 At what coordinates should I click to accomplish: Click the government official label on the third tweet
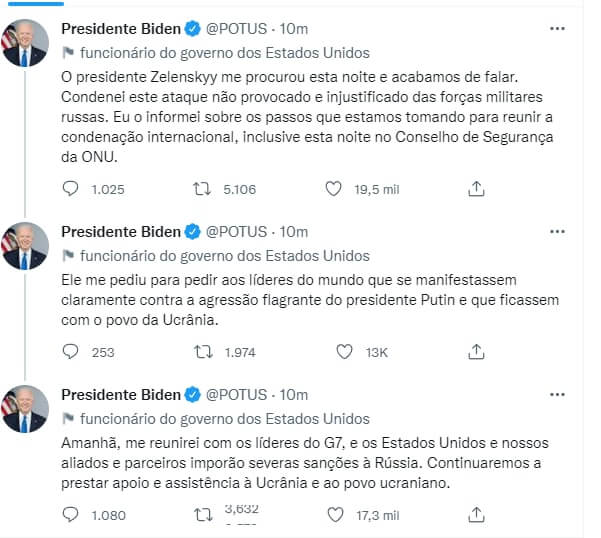224,419
